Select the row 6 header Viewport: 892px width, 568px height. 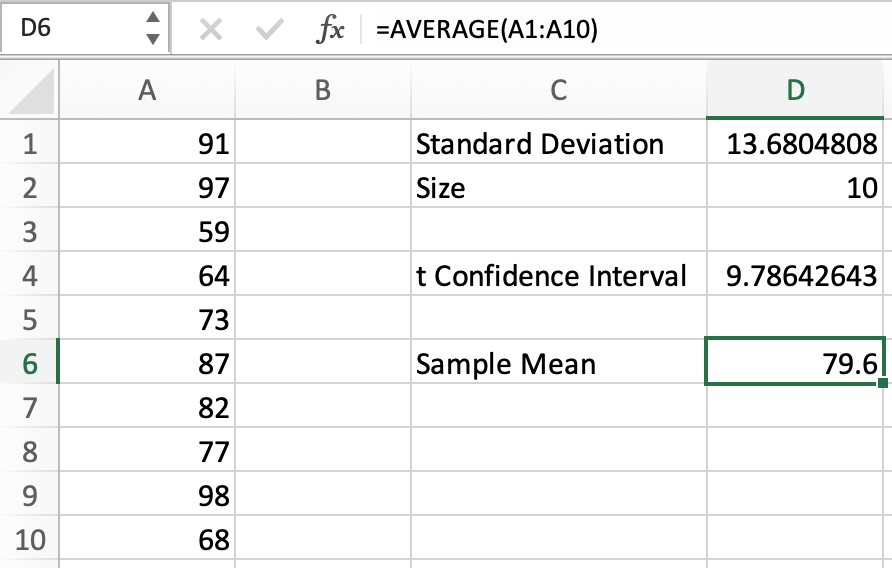pos(29,364)
